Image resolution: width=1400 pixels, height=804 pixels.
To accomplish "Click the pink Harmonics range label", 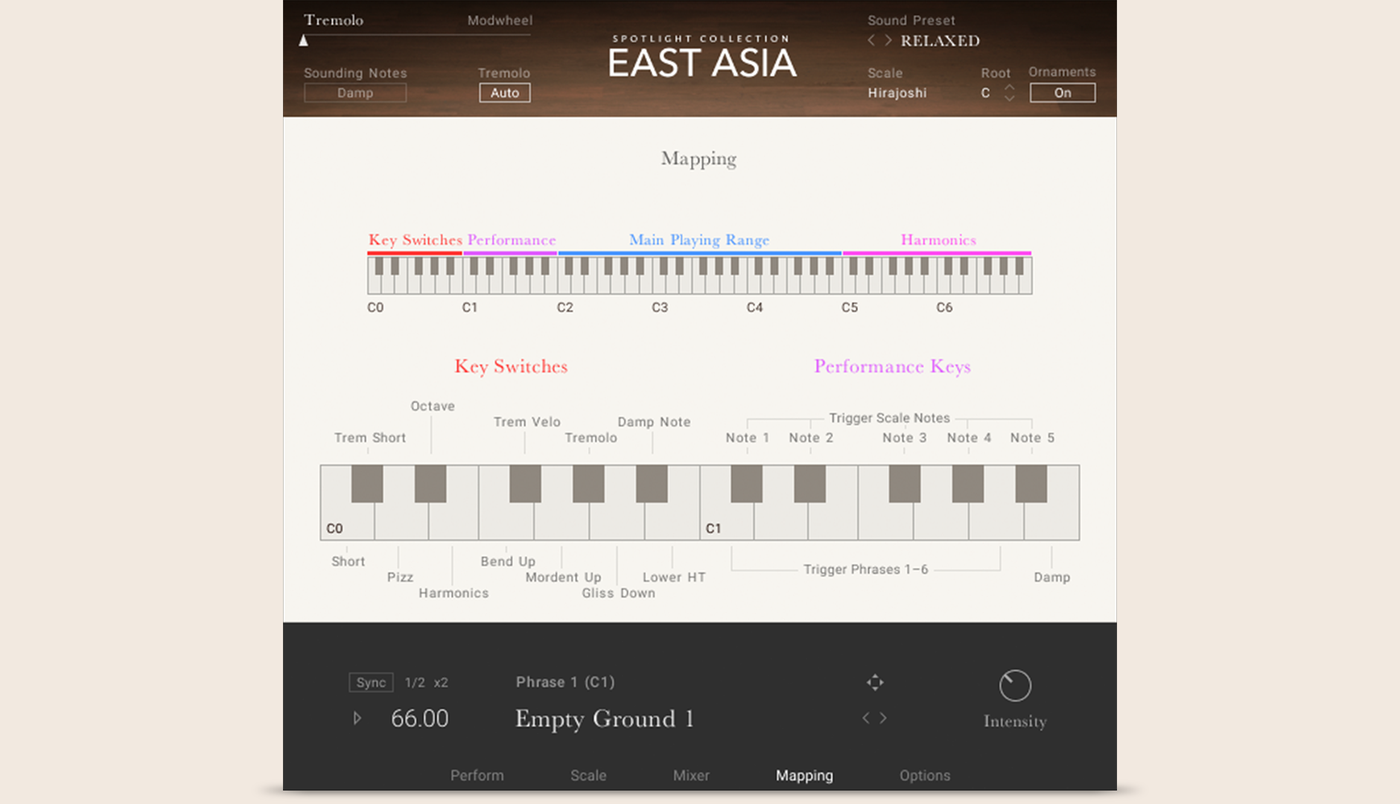I will [938, 240].
